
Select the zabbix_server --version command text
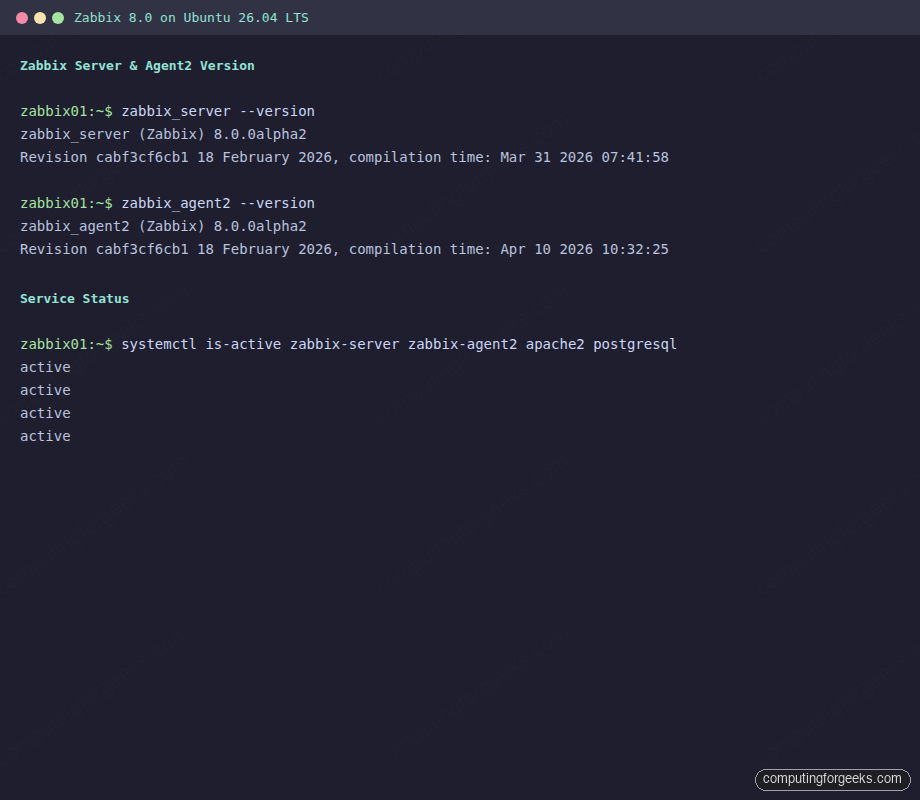[x=218, y=111]
